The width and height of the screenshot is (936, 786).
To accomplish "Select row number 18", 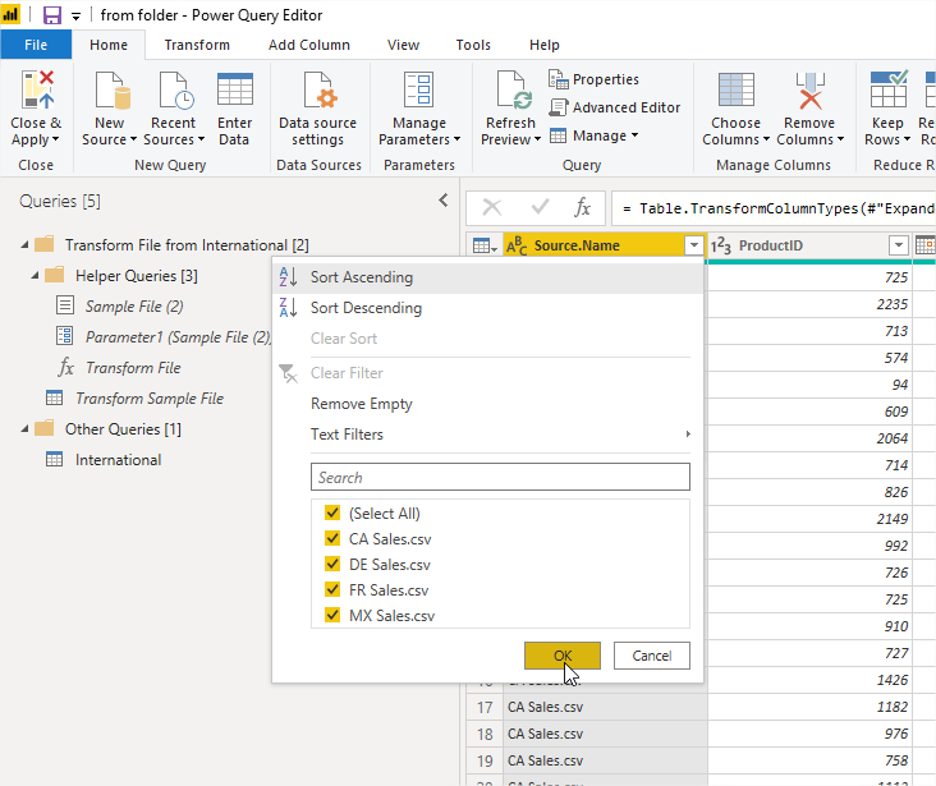I will 485,733.
